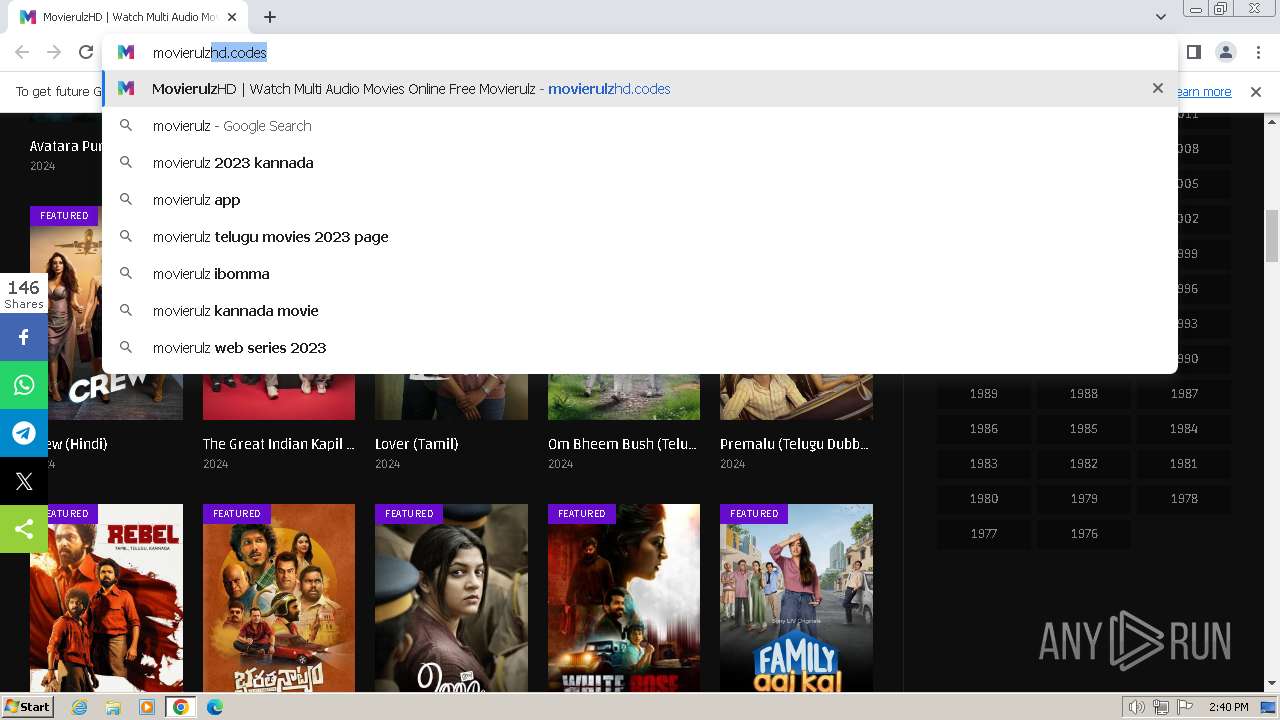The width and height of the screenshot is (1280, 720).
Task: Share the page on Telegram
Action: 24,433
